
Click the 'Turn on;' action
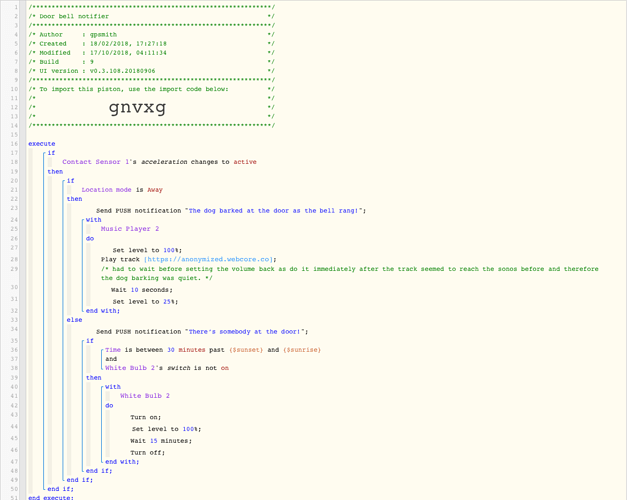pos(145,417)
